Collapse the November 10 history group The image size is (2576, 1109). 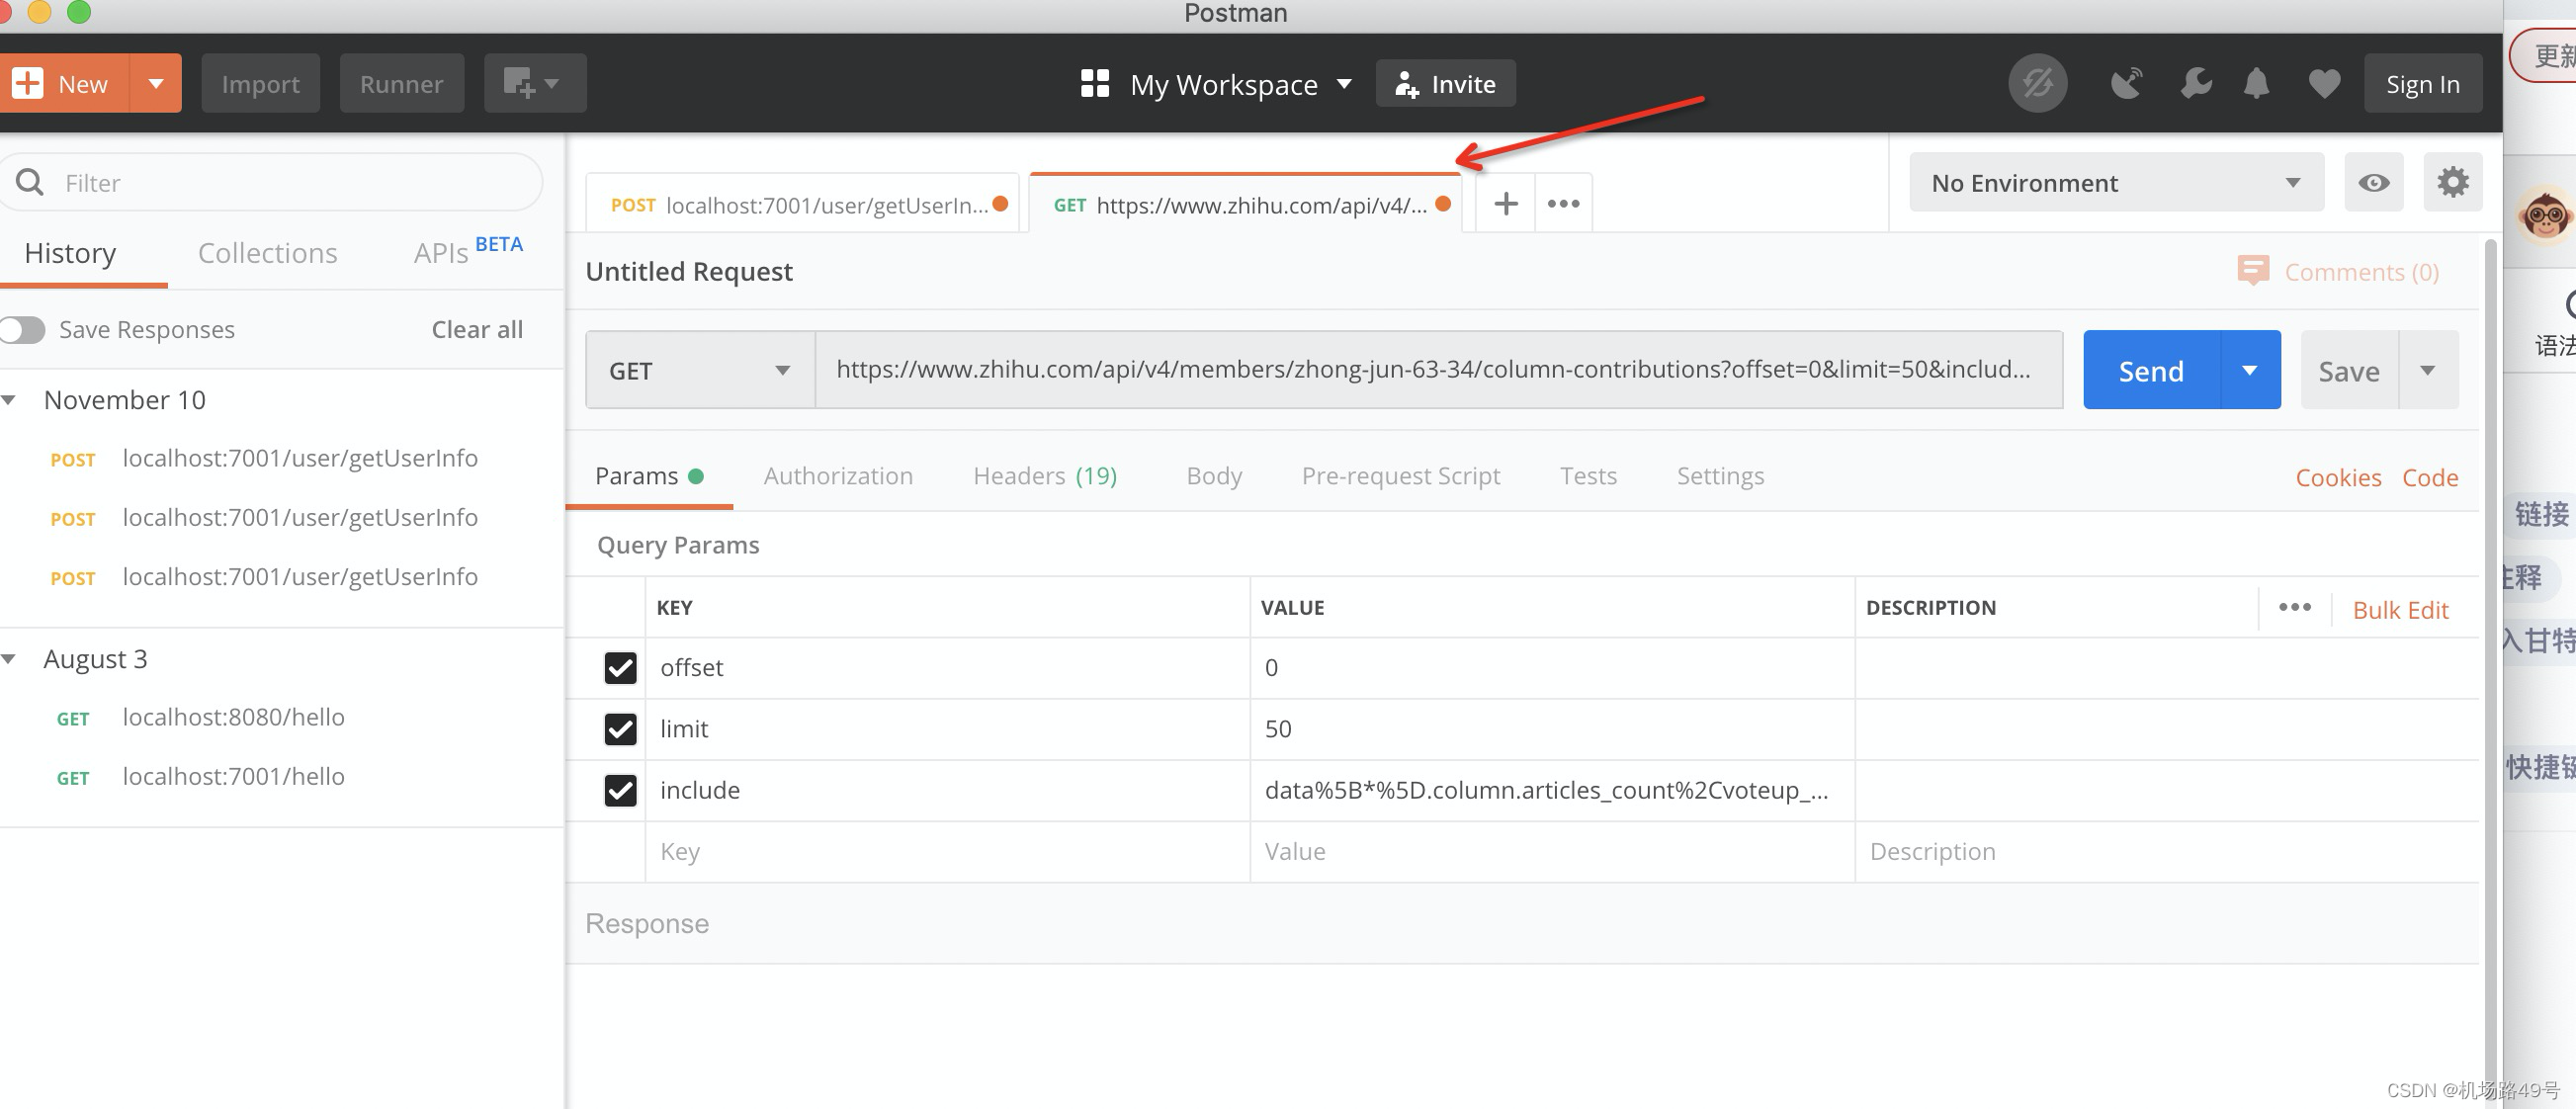(x=11, y=399)
